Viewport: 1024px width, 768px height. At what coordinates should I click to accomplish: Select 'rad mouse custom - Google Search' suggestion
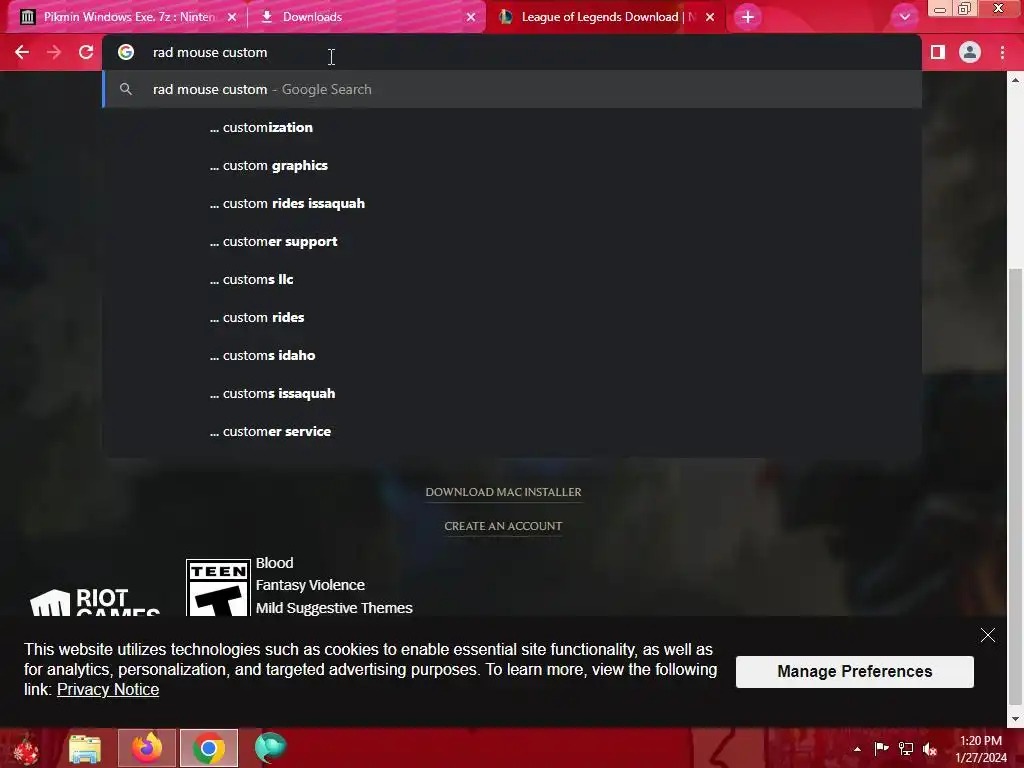512,89
